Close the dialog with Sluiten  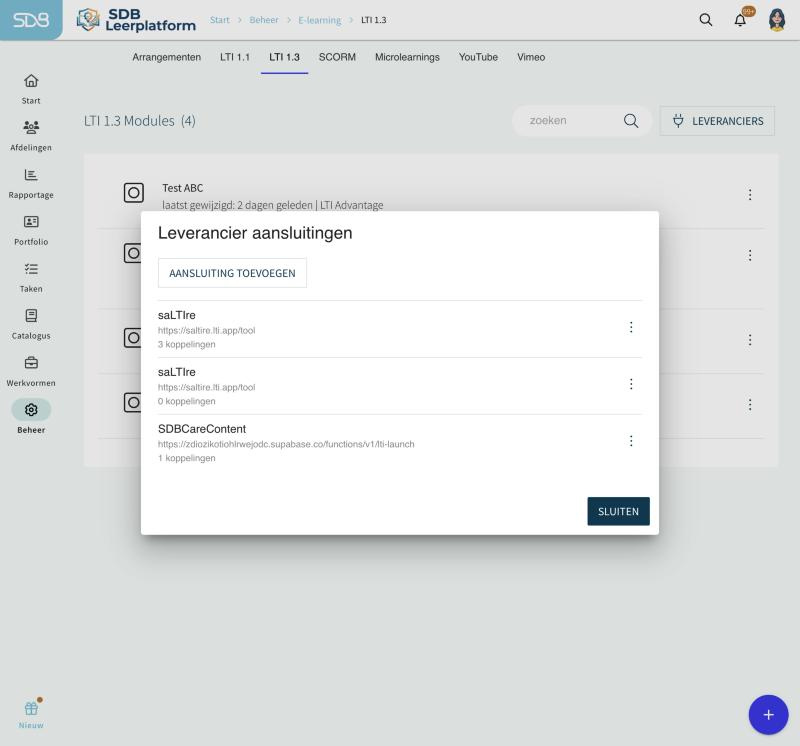[618, 511]
